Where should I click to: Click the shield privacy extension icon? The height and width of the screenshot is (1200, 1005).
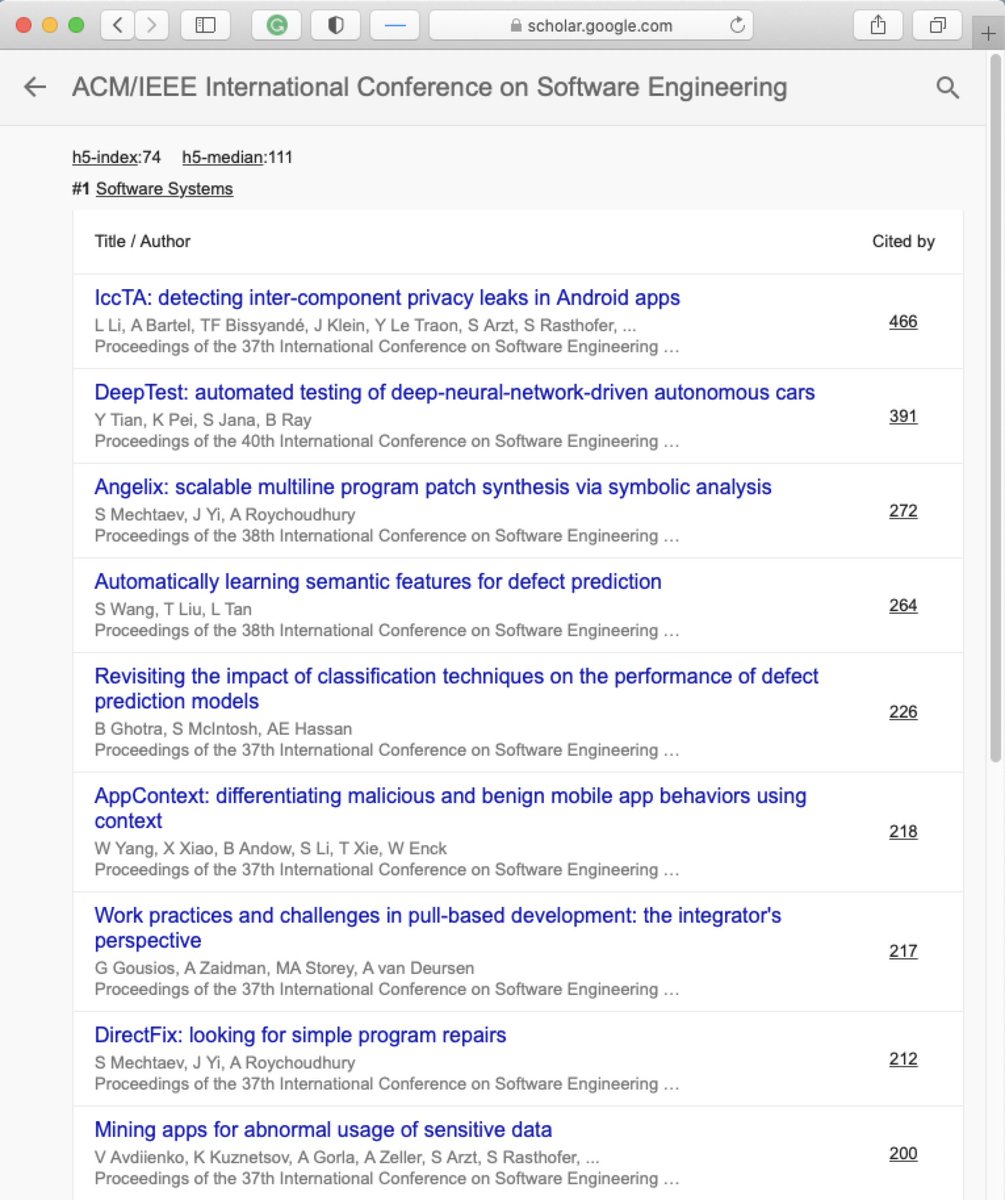(x=336, y=25)
